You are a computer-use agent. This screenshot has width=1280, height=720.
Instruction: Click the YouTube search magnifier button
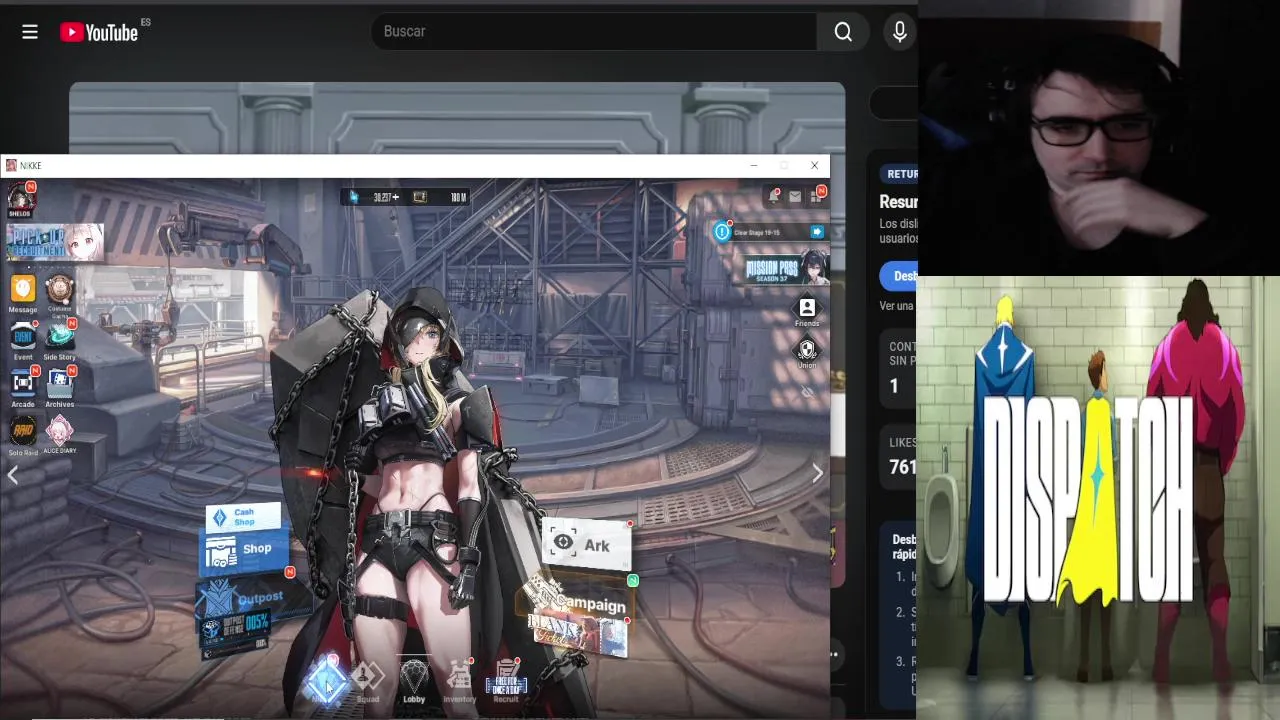coord(843,32)
